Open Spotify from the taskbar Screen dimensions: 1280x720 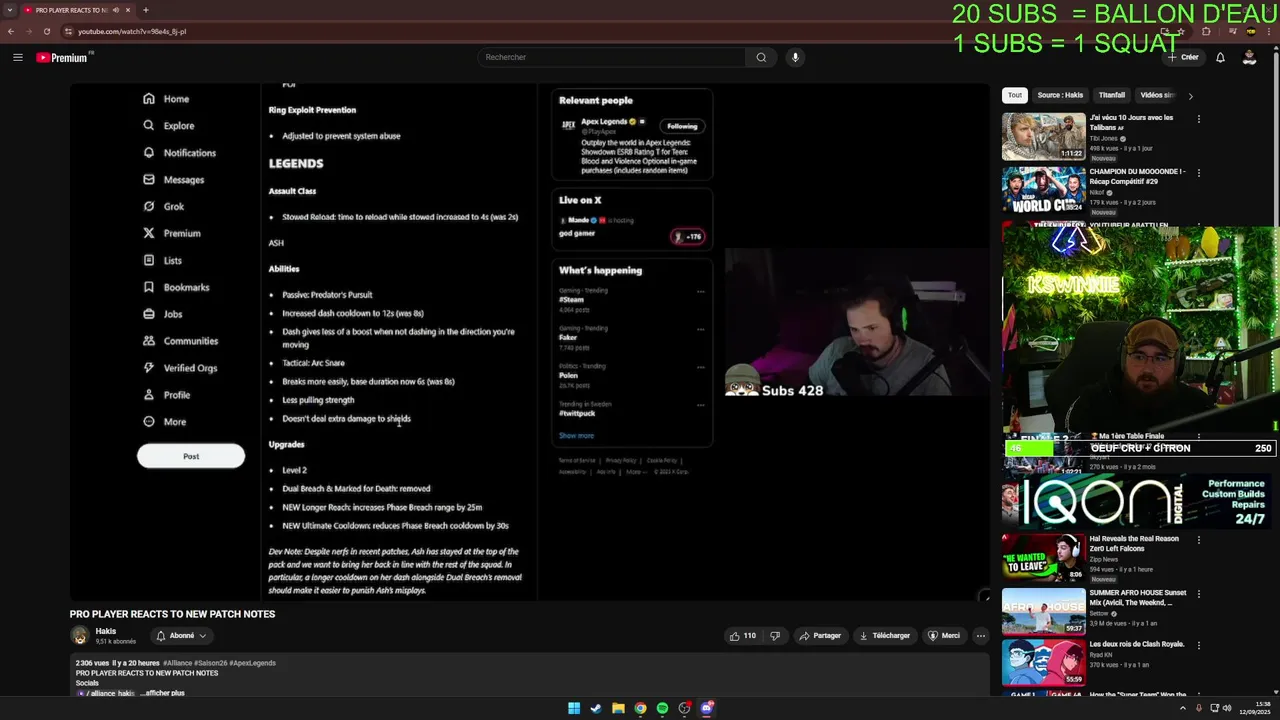click(662, 708)
